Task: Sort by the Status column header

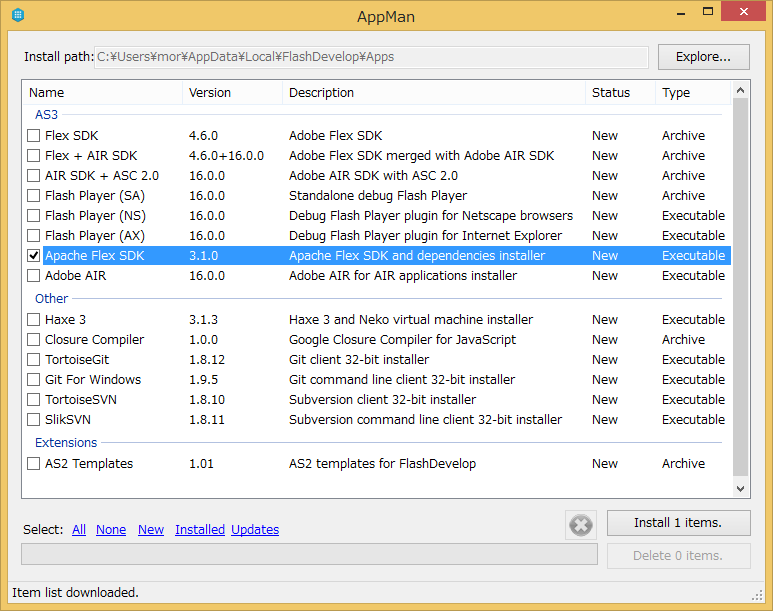Action: (620, 93)
